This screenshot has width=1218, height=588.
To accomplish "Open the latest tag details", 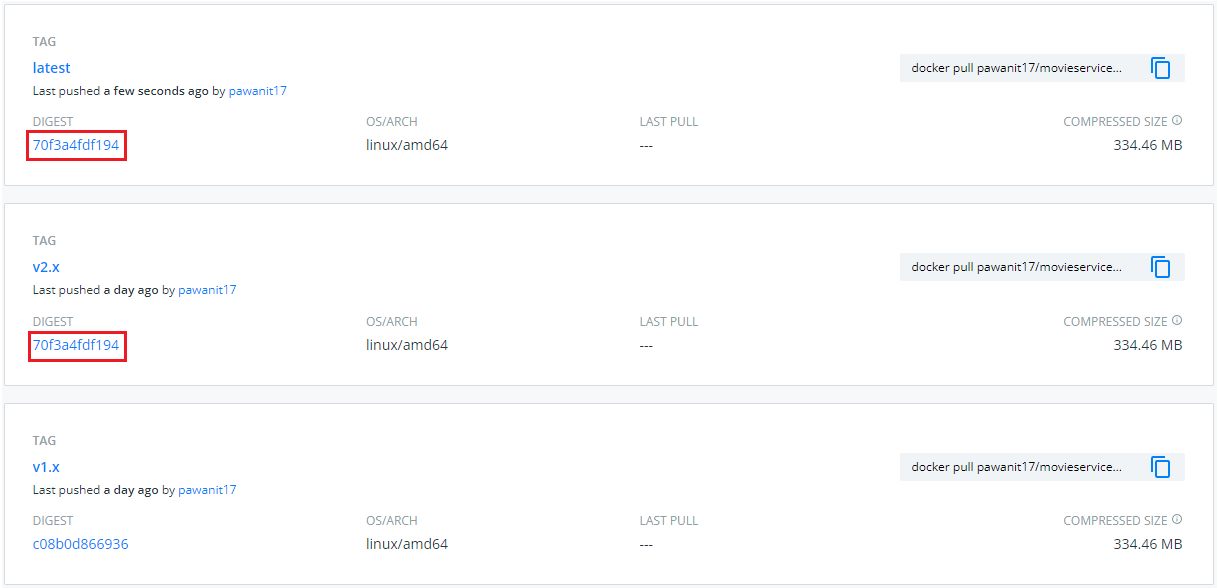I will [x=51, y=67].
